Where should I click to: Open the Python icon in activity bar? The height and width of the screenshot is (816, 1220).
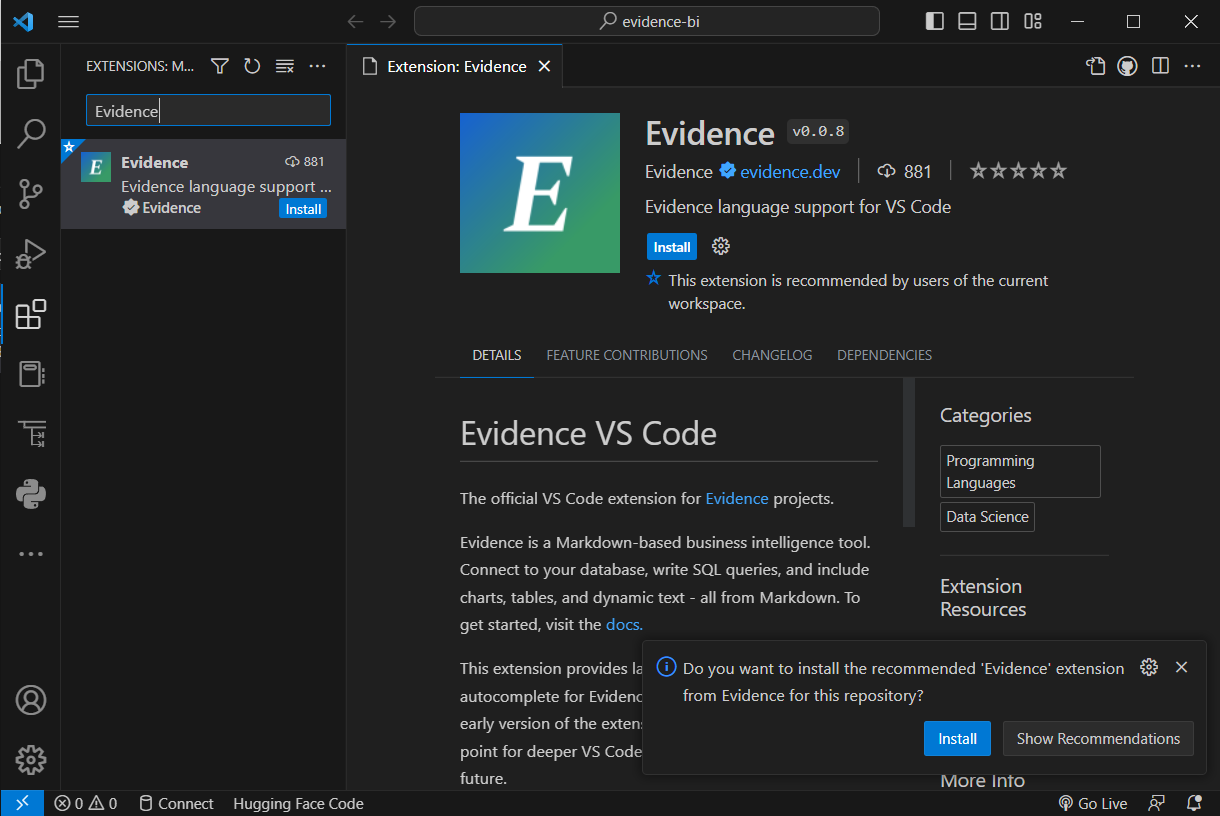point(31,493)
